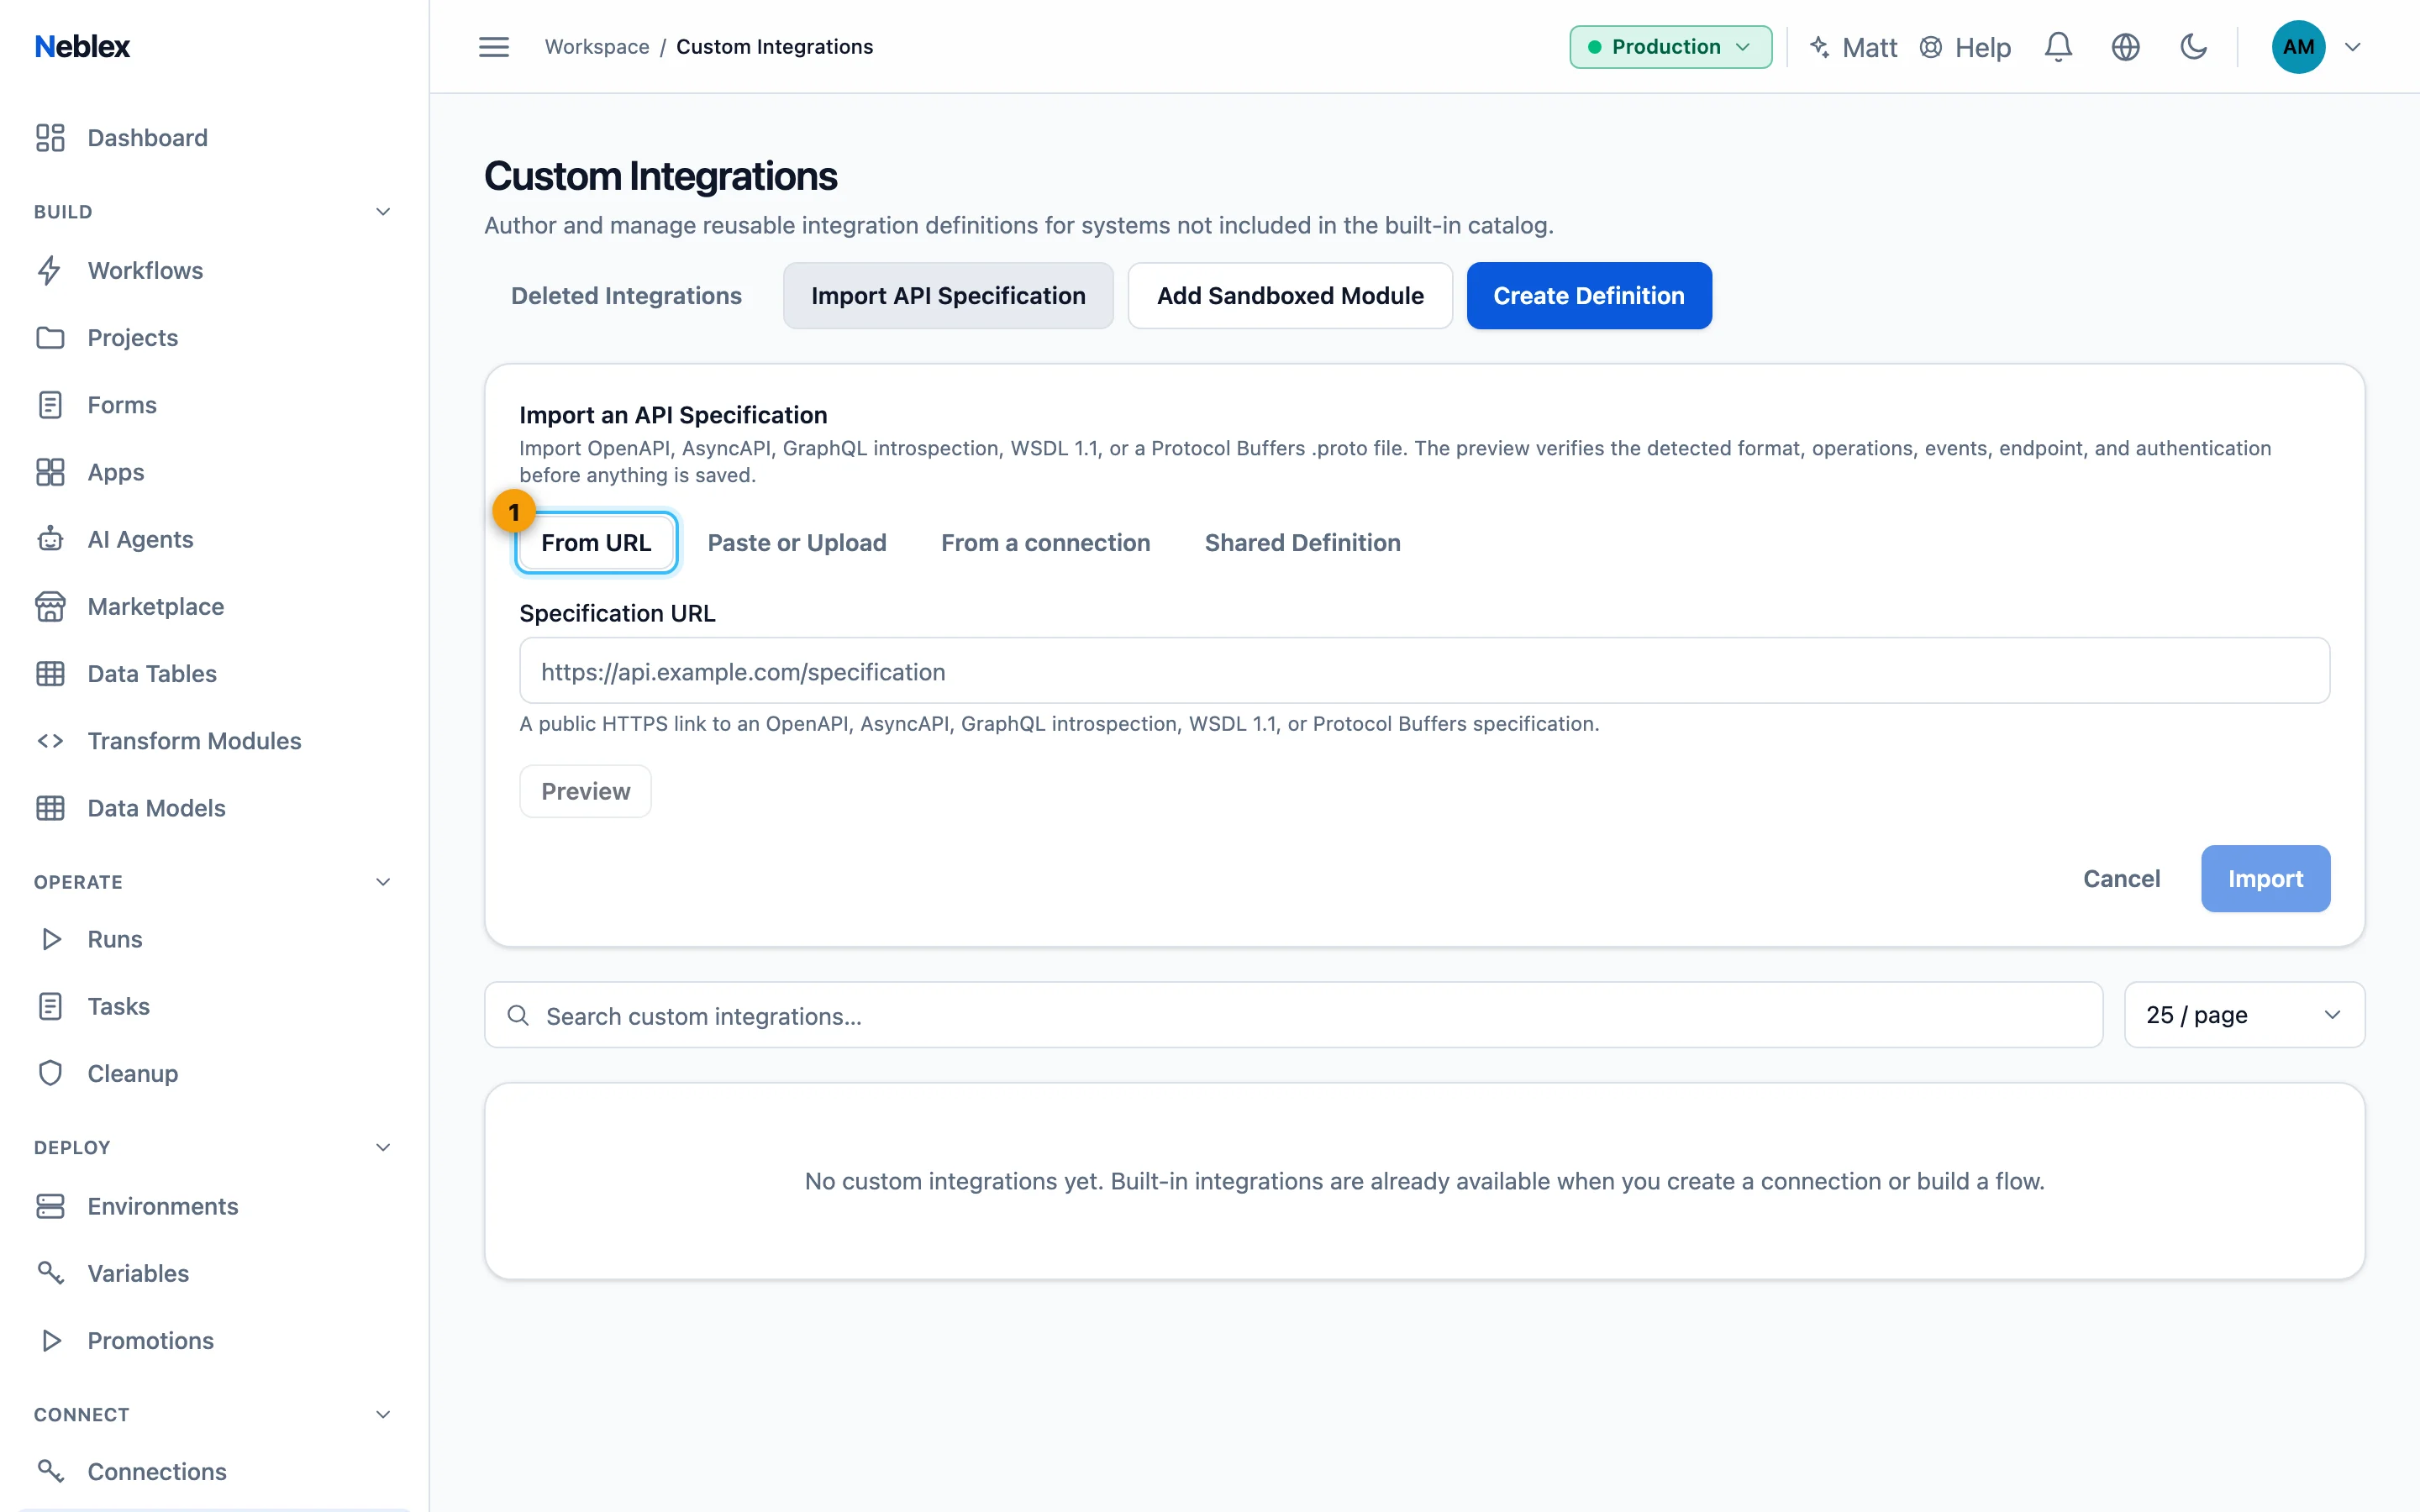Collapse the CONNECT section

tap(382, 1414)
